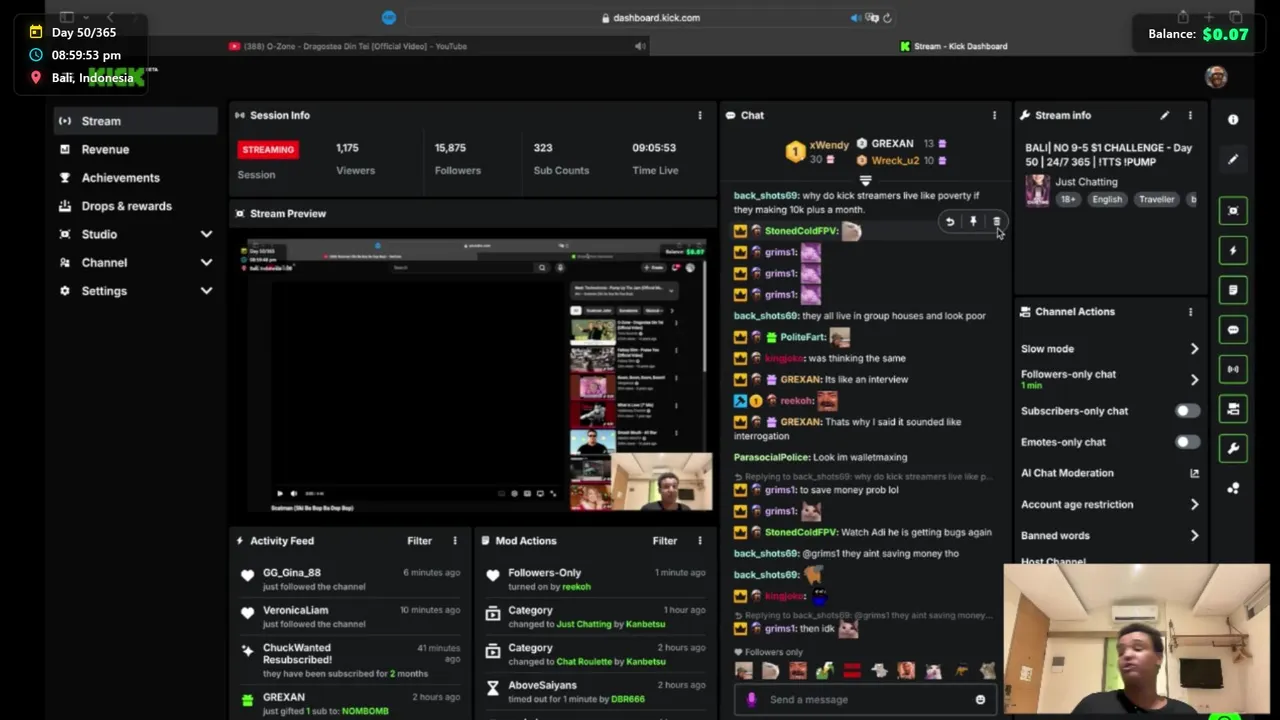Open Banned words arrow
This screenshot has width=1280, height=720.
tap(1194, 536)
